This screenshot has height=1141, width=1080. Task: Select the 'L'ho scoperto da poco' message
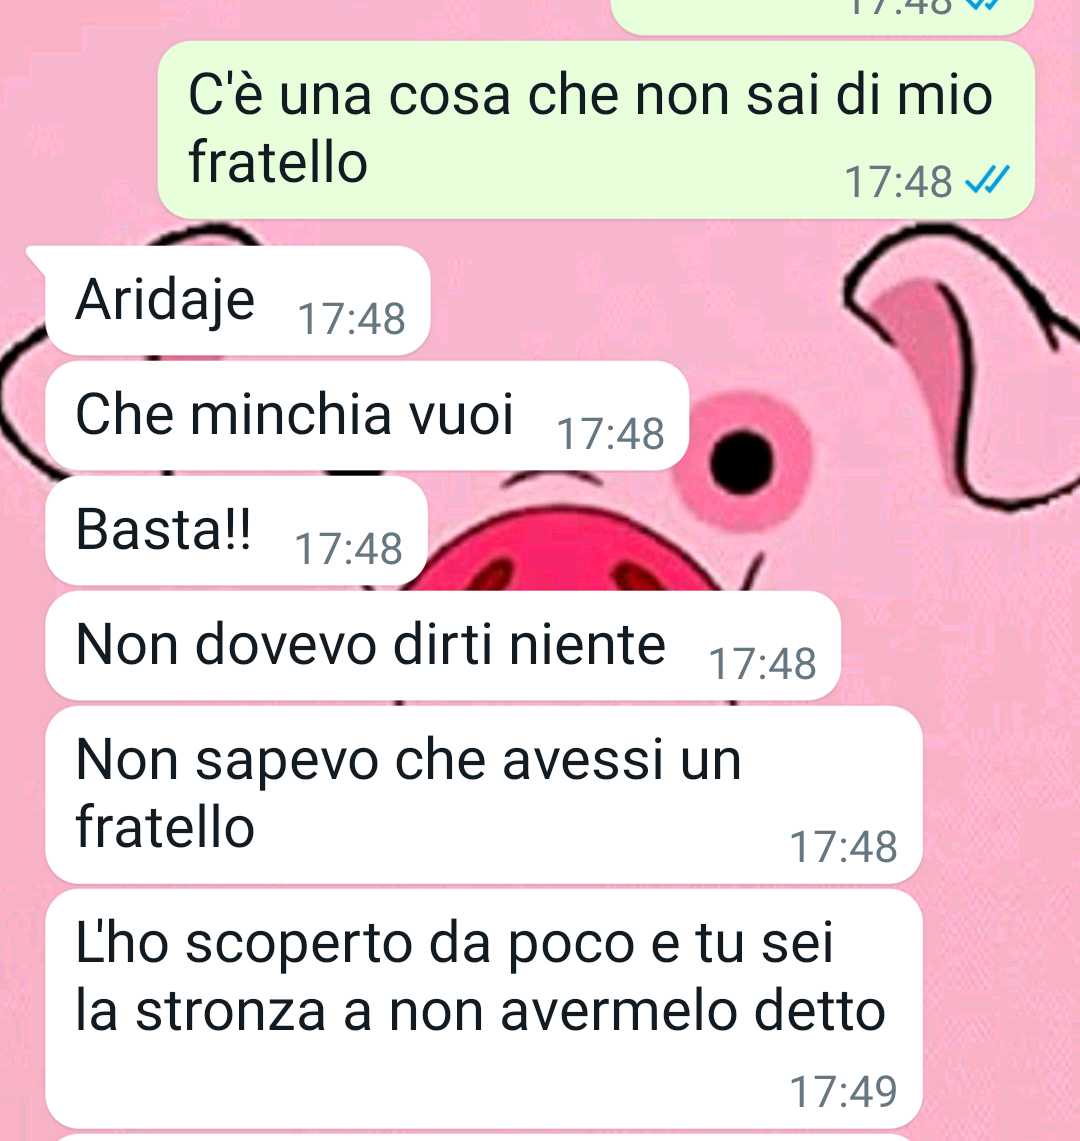pos(484,1009)
